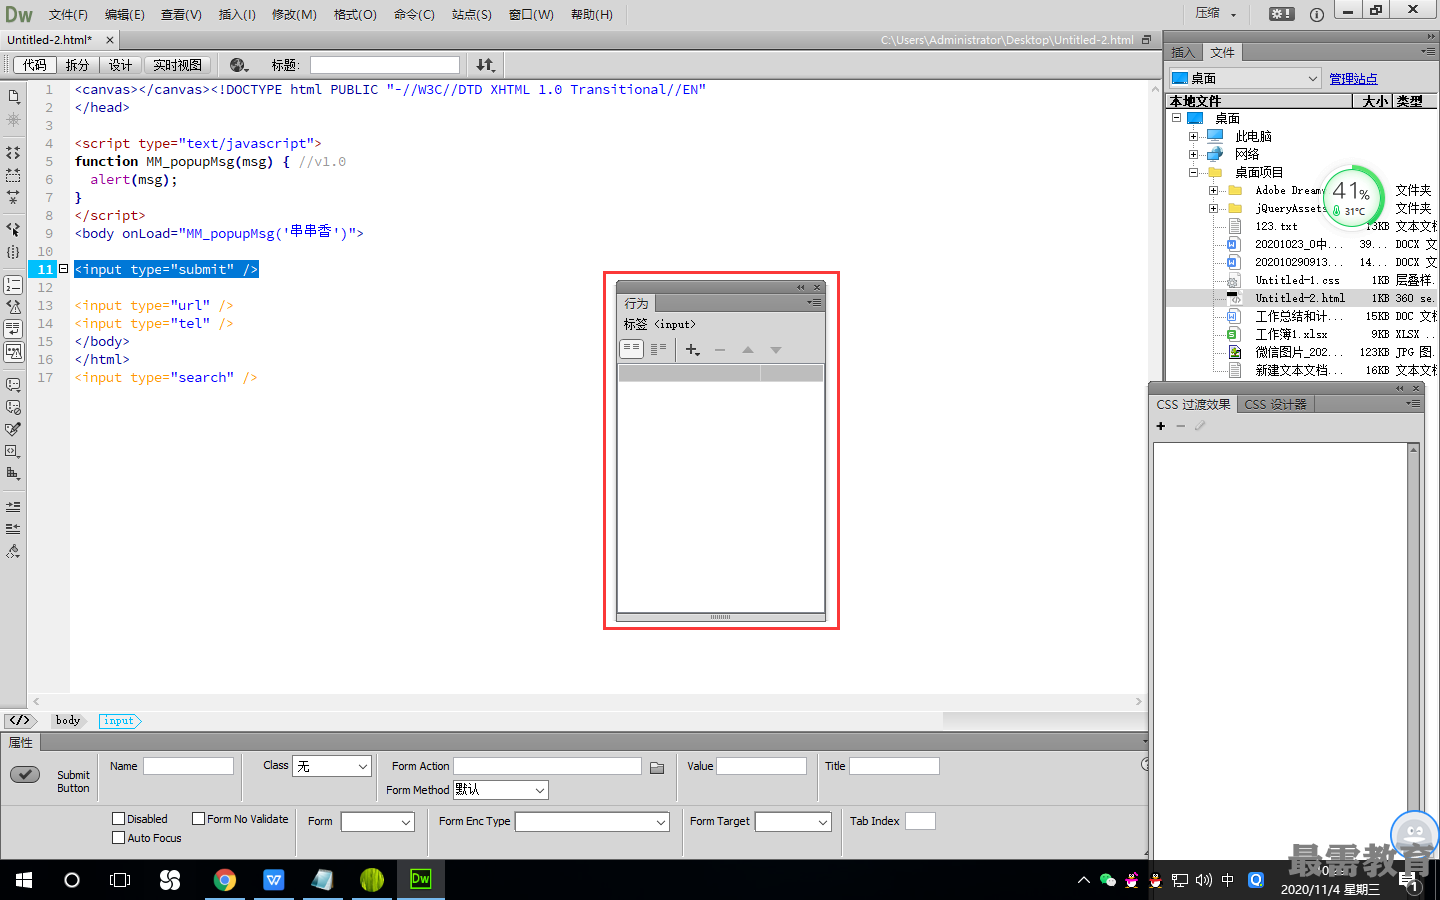The height and width of the screenshot is (900, 1440).
Task: Select the Untitled-2.html document tab
Action: coord(49,40)
